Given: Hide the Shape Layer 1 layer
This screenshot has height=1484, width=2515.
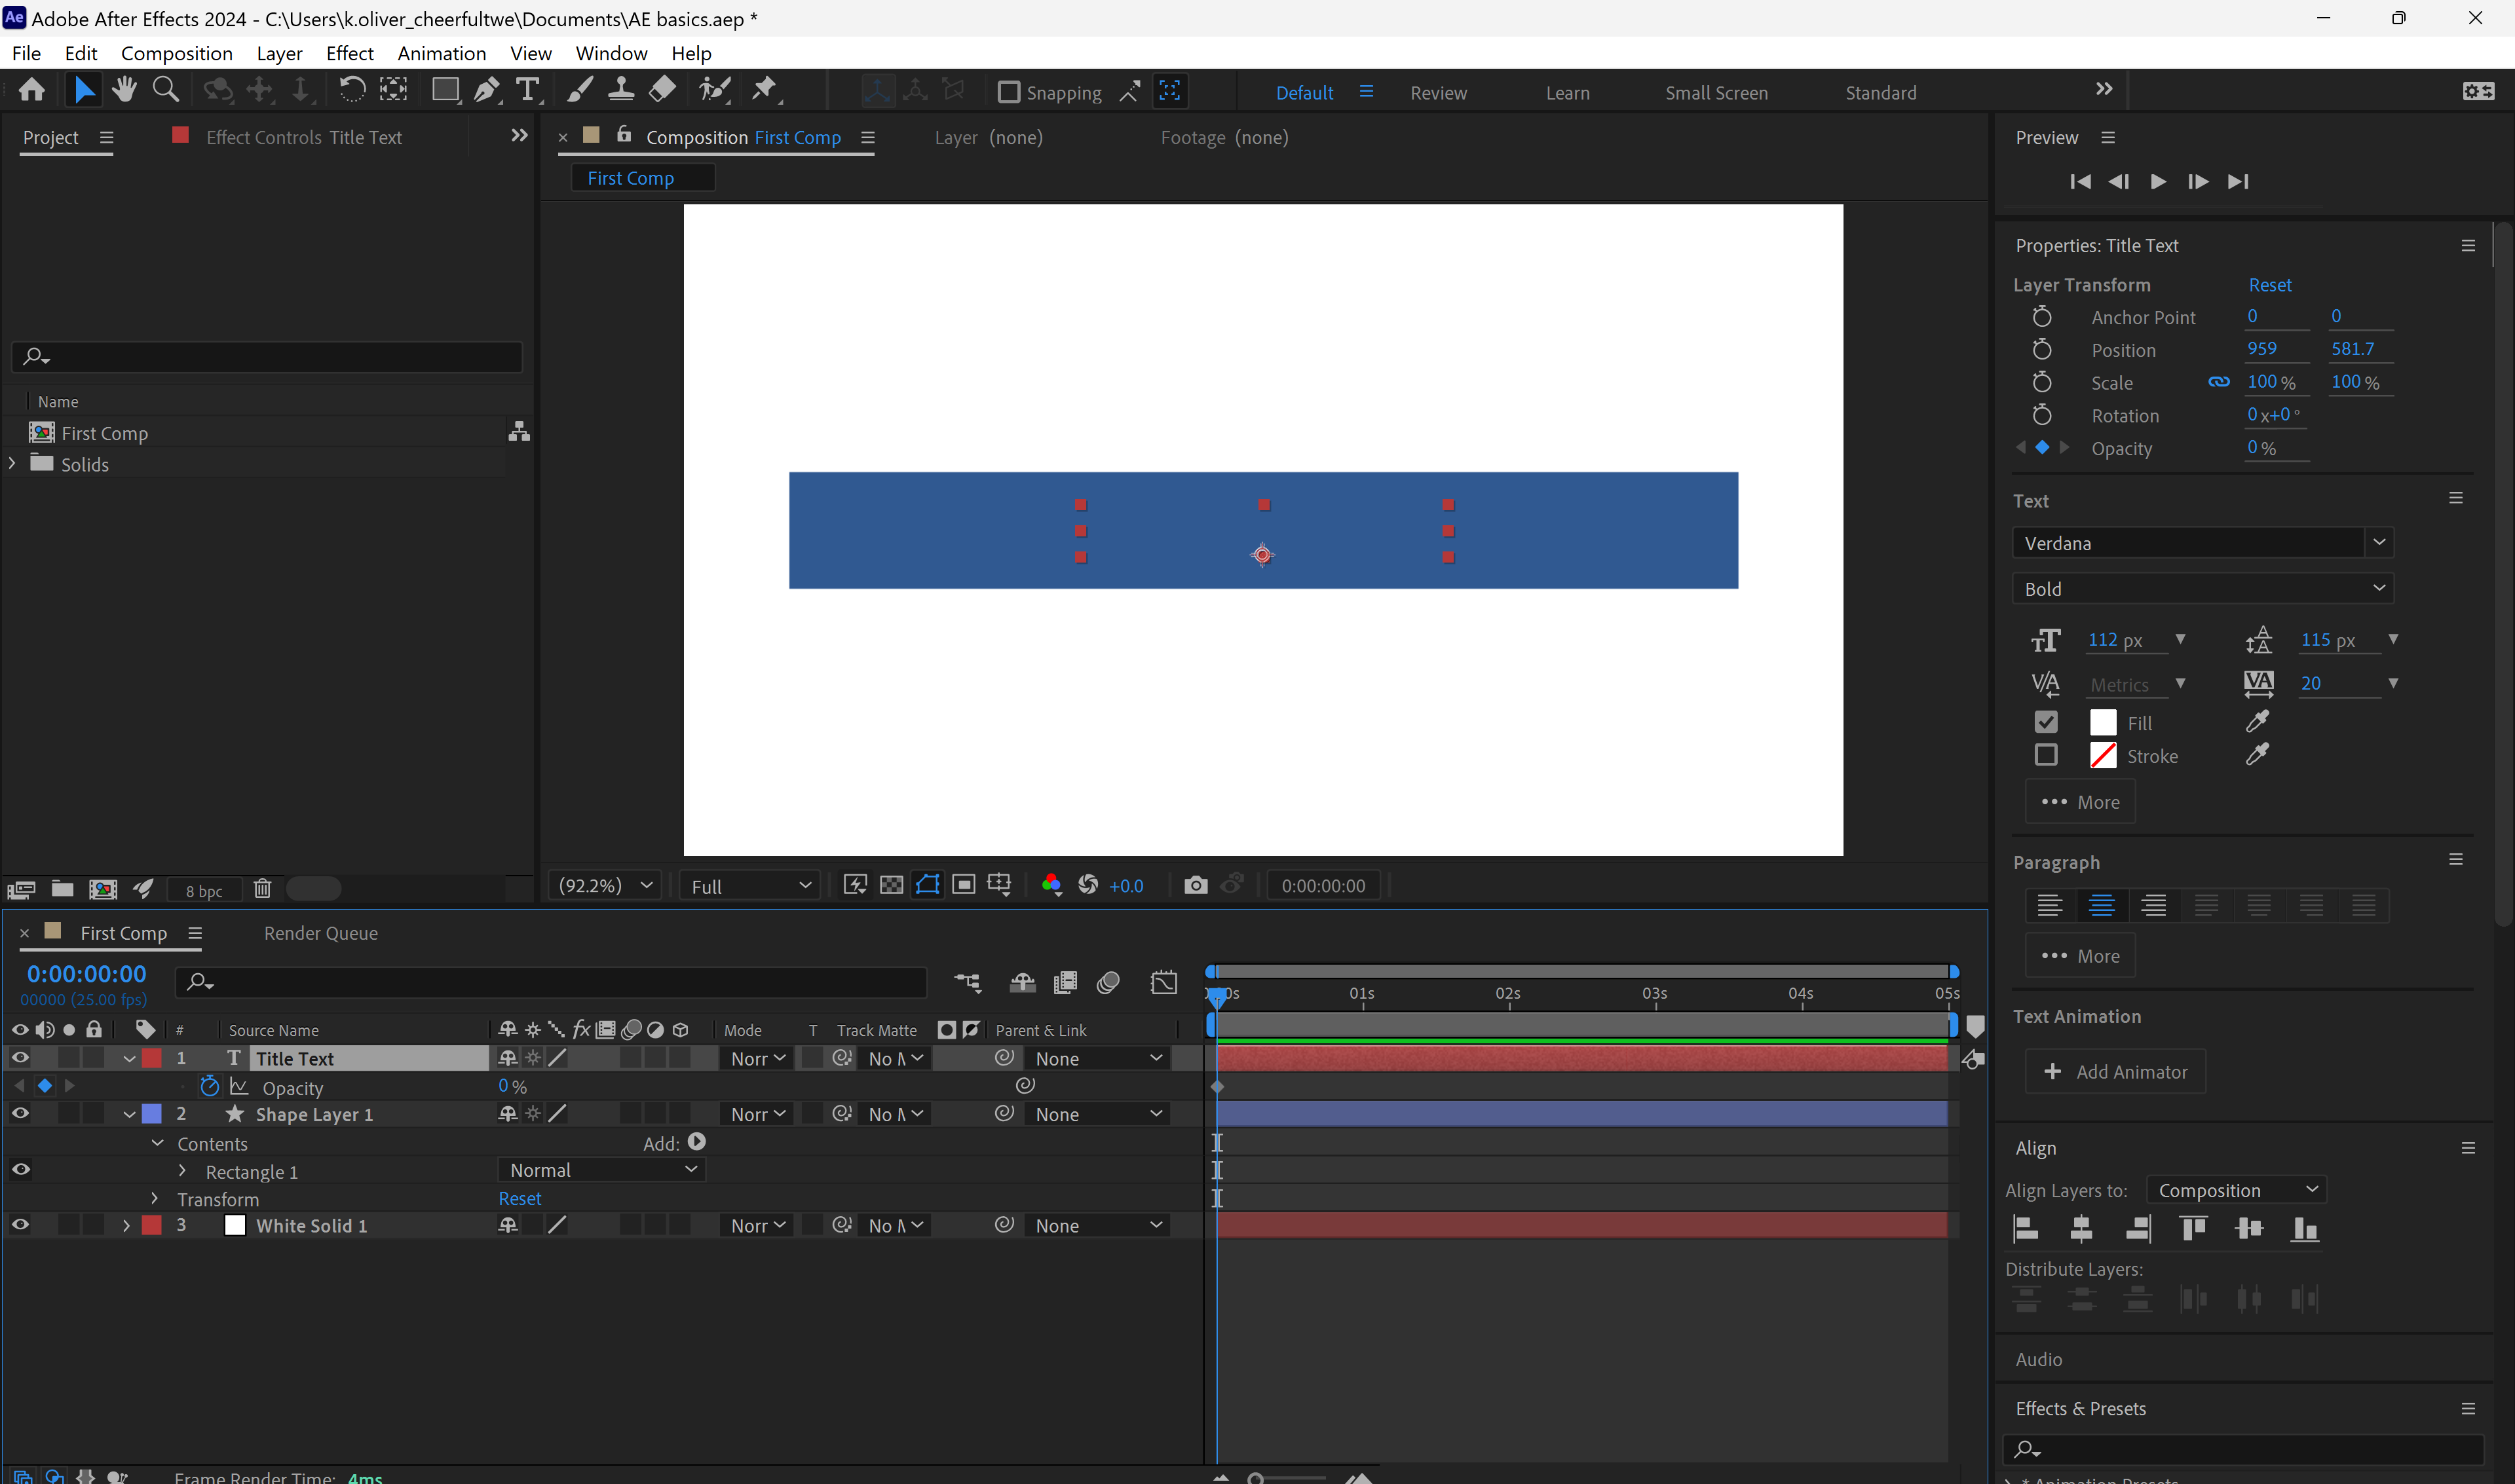Looking at the screenshot, I should (x=20, y=1113).
